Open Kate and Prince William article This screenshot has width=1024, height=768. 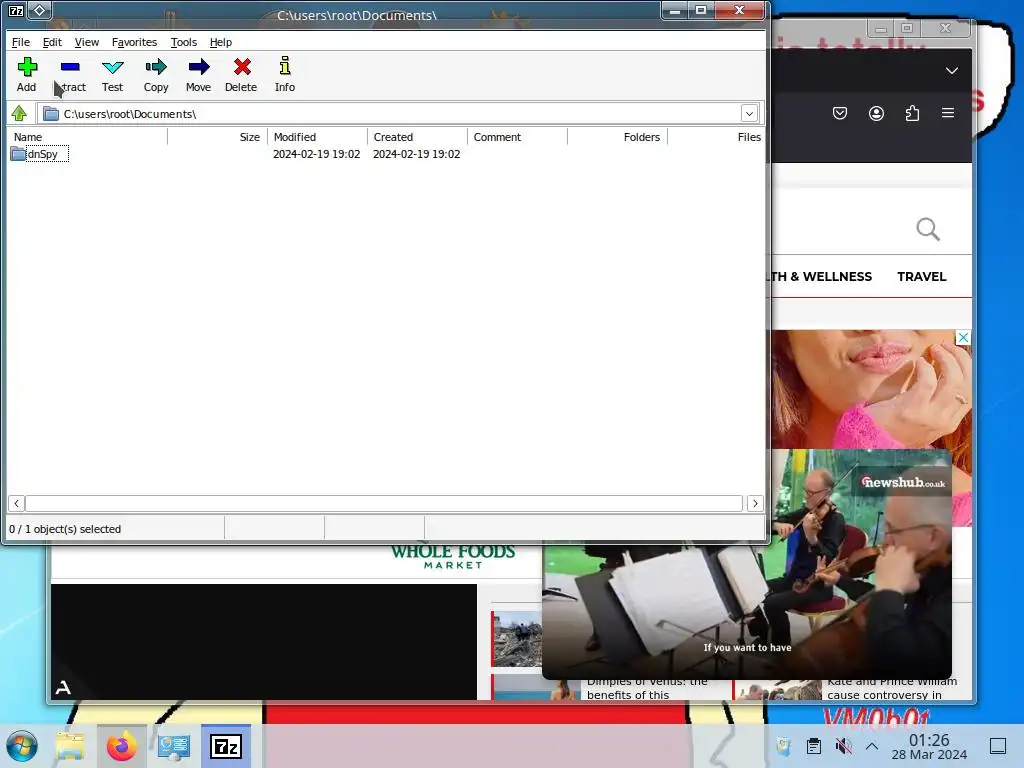tap(892, 688)
